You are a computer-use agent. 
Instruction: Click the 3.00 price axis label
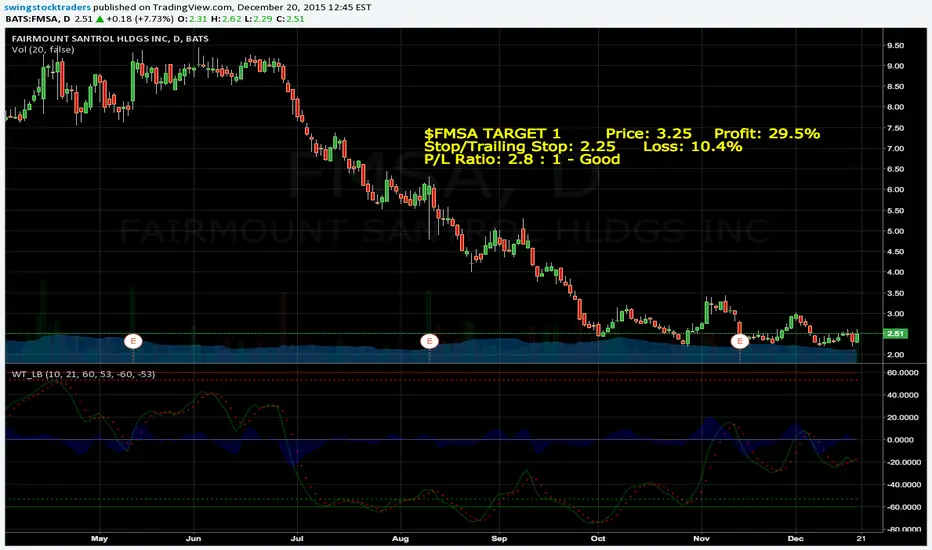(x=895, y=314)
